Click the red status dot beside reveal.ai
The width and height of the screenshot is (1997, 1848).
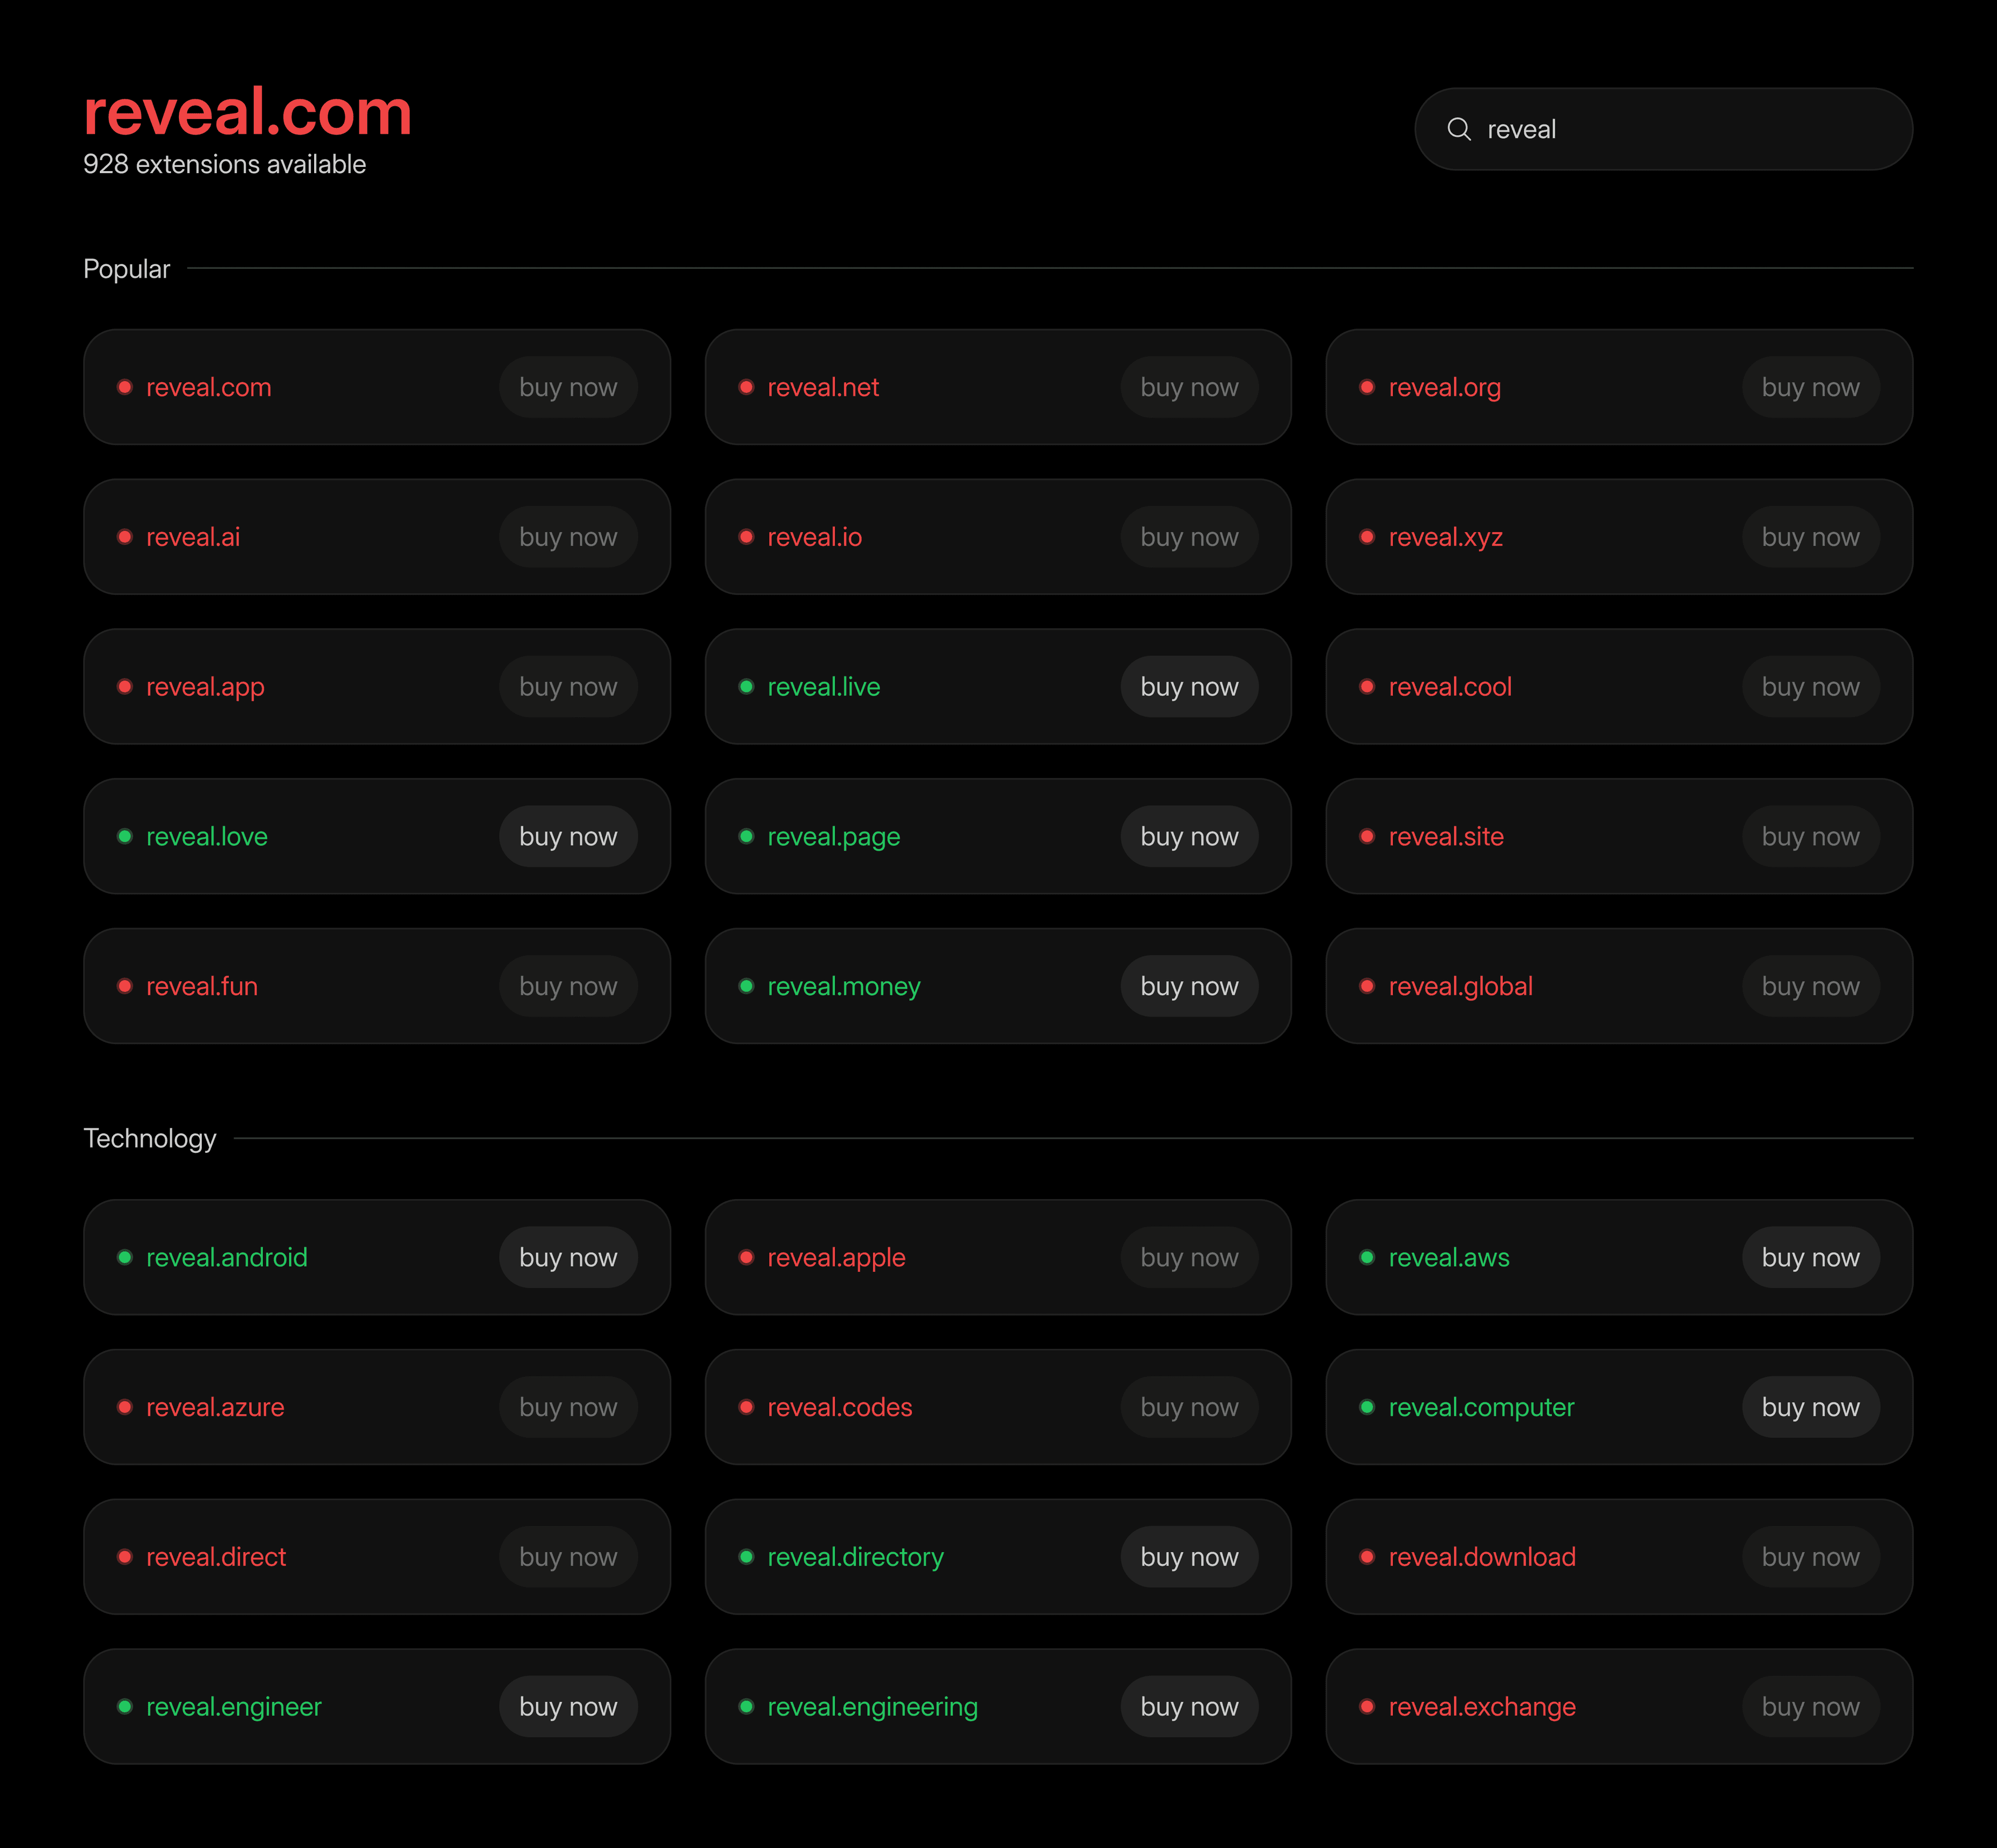(125, 537)
